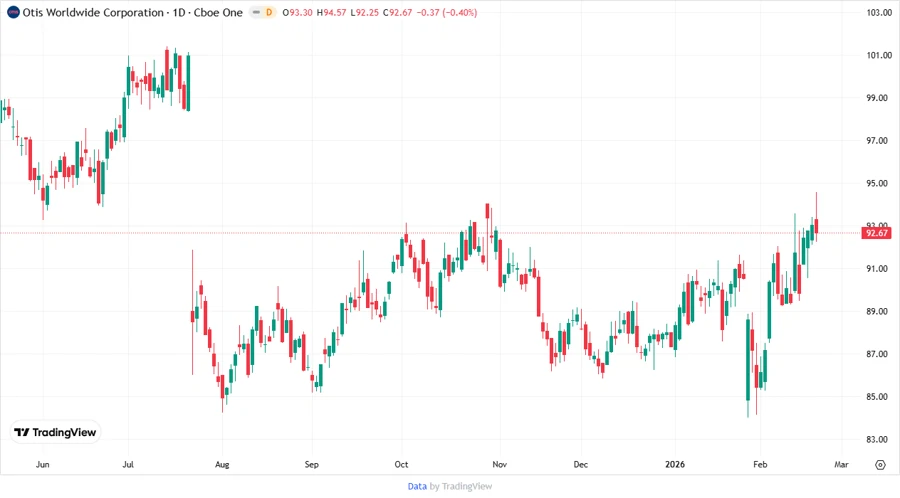Click the 83.00 price axis label
The width and height of the screenshot is (900, 498).
coord(876,439)
